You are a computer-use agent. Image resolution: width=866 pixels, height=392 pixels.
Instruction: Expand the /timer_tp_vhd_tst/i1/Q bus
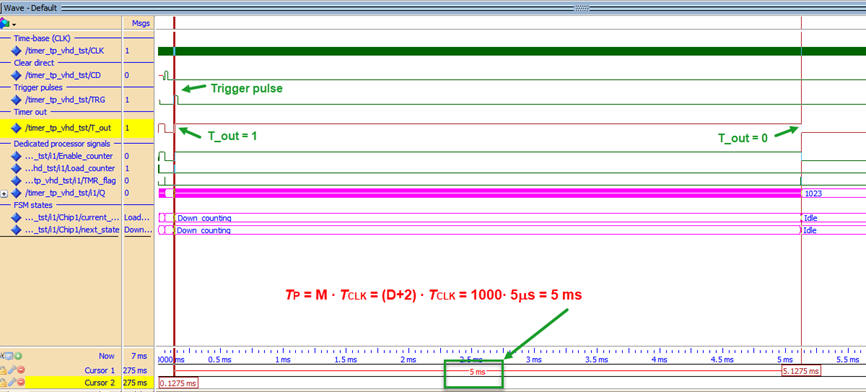(4, 194)
